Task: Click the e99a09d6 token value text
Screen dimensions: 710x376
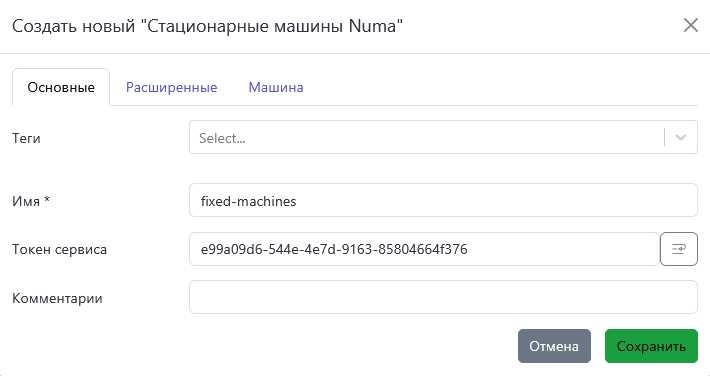Action: click(334, 249)
